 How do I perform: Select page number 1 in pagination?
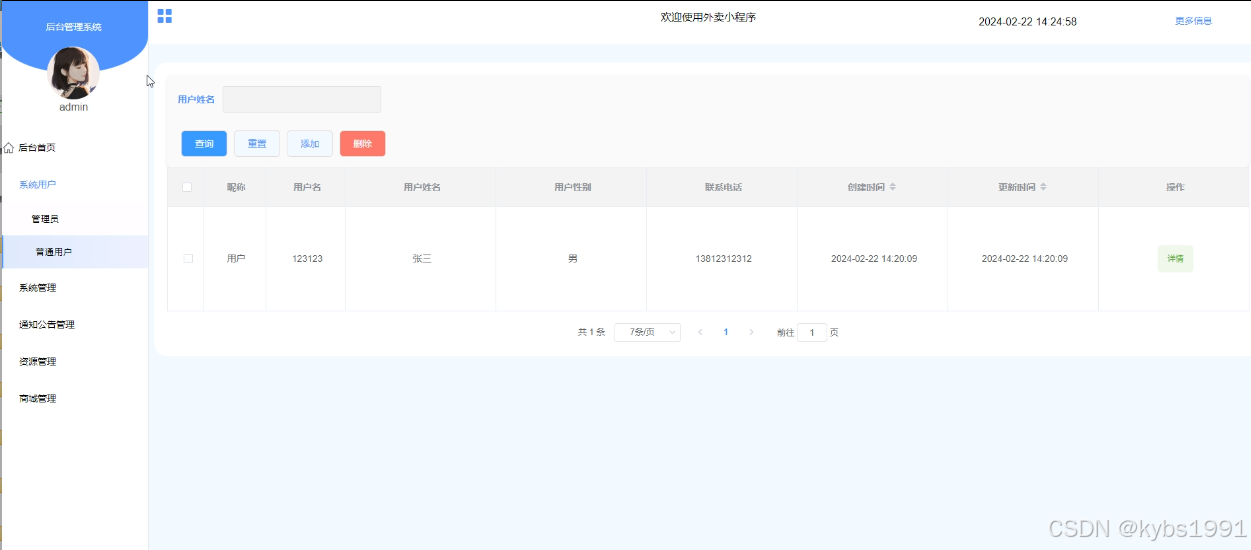click(726, 332)
